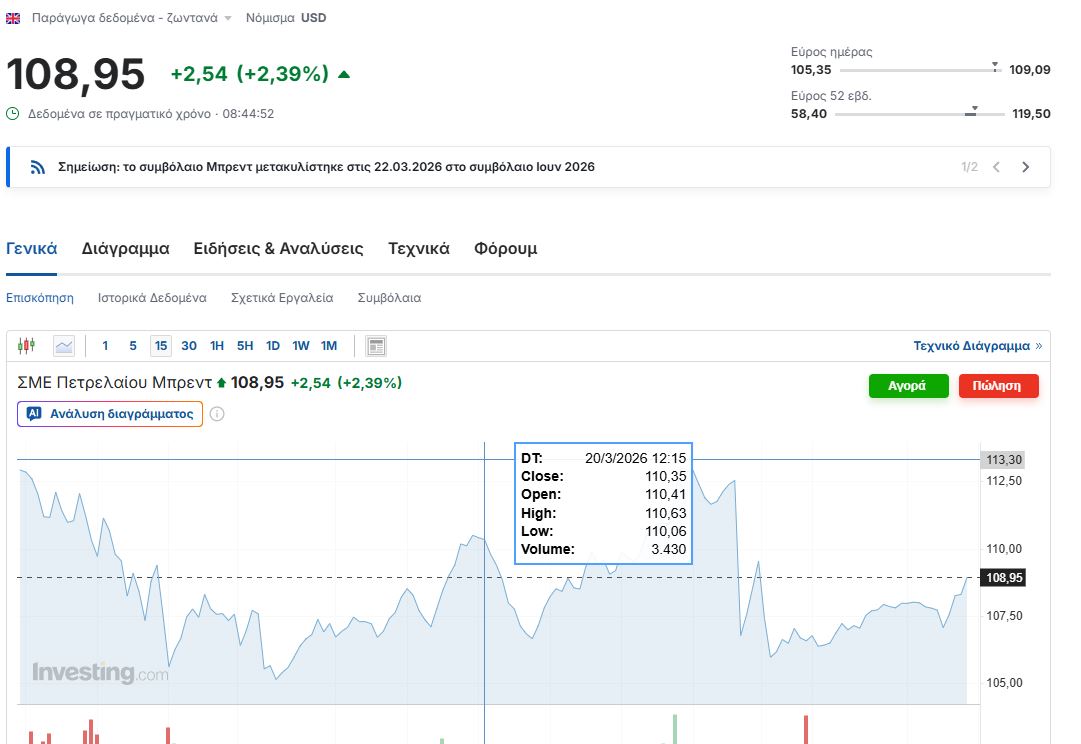The height and width of the screenshot is (744, 1081).
Task: Click the news layout icon in chart toolbar
Action: pos(376,346)
